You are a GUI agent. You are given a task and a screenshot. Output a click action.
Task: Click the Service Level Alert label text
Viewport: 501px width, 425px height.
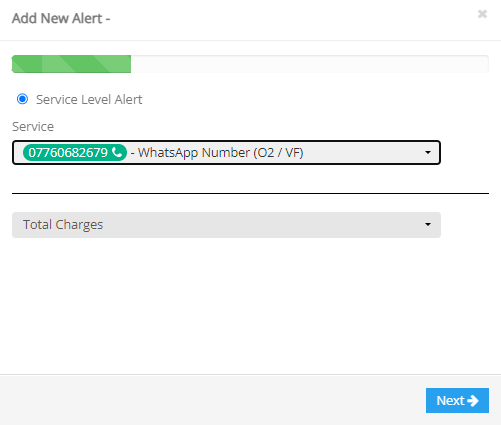point(89,100)
